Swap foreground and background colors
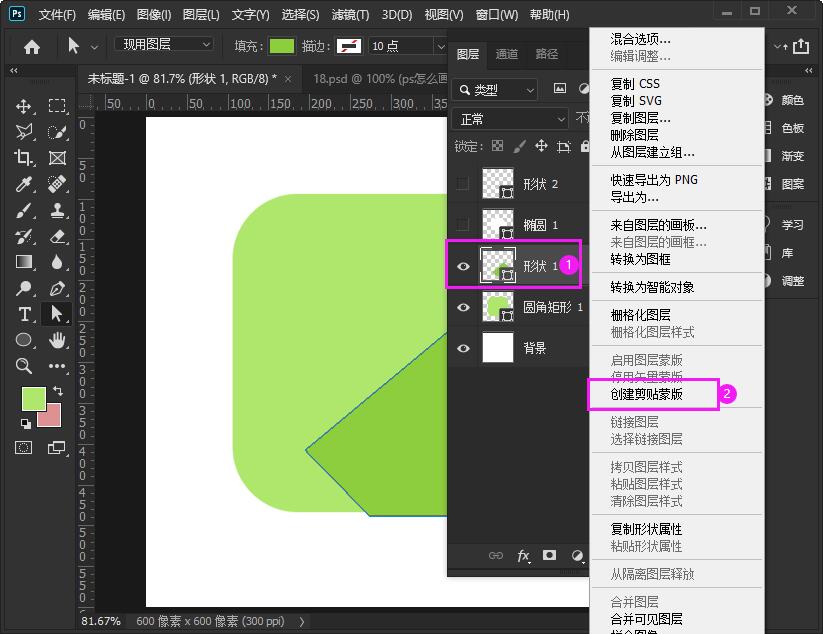The height and width of the screenshot is (634, 823). 58,391
